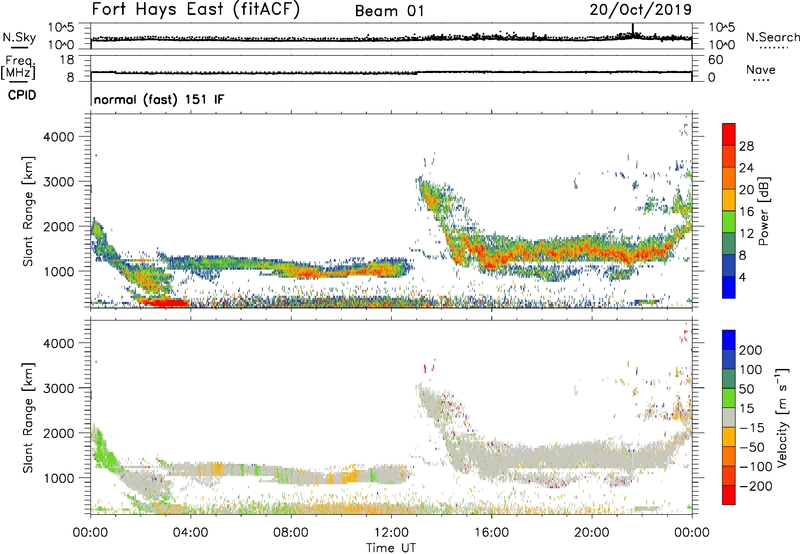Click the '100' label on velocity colorbar
The image size is (800, 554).
[751, 369]
